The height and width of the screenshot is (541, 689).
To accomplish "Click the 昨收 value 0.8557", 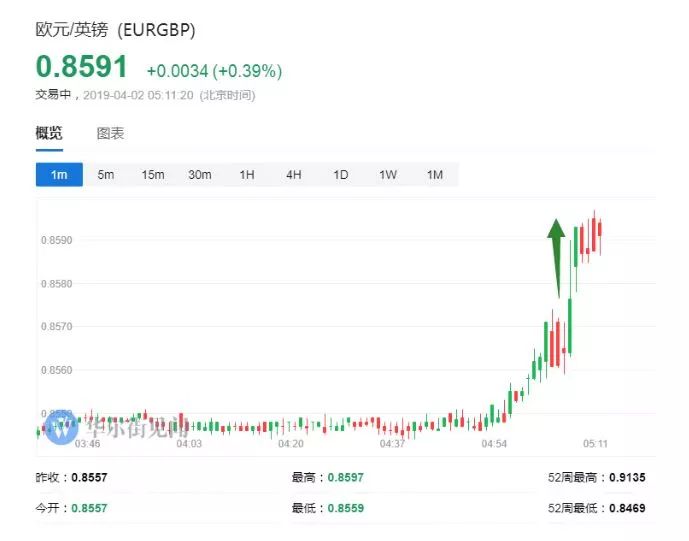I will coord(89,478).
